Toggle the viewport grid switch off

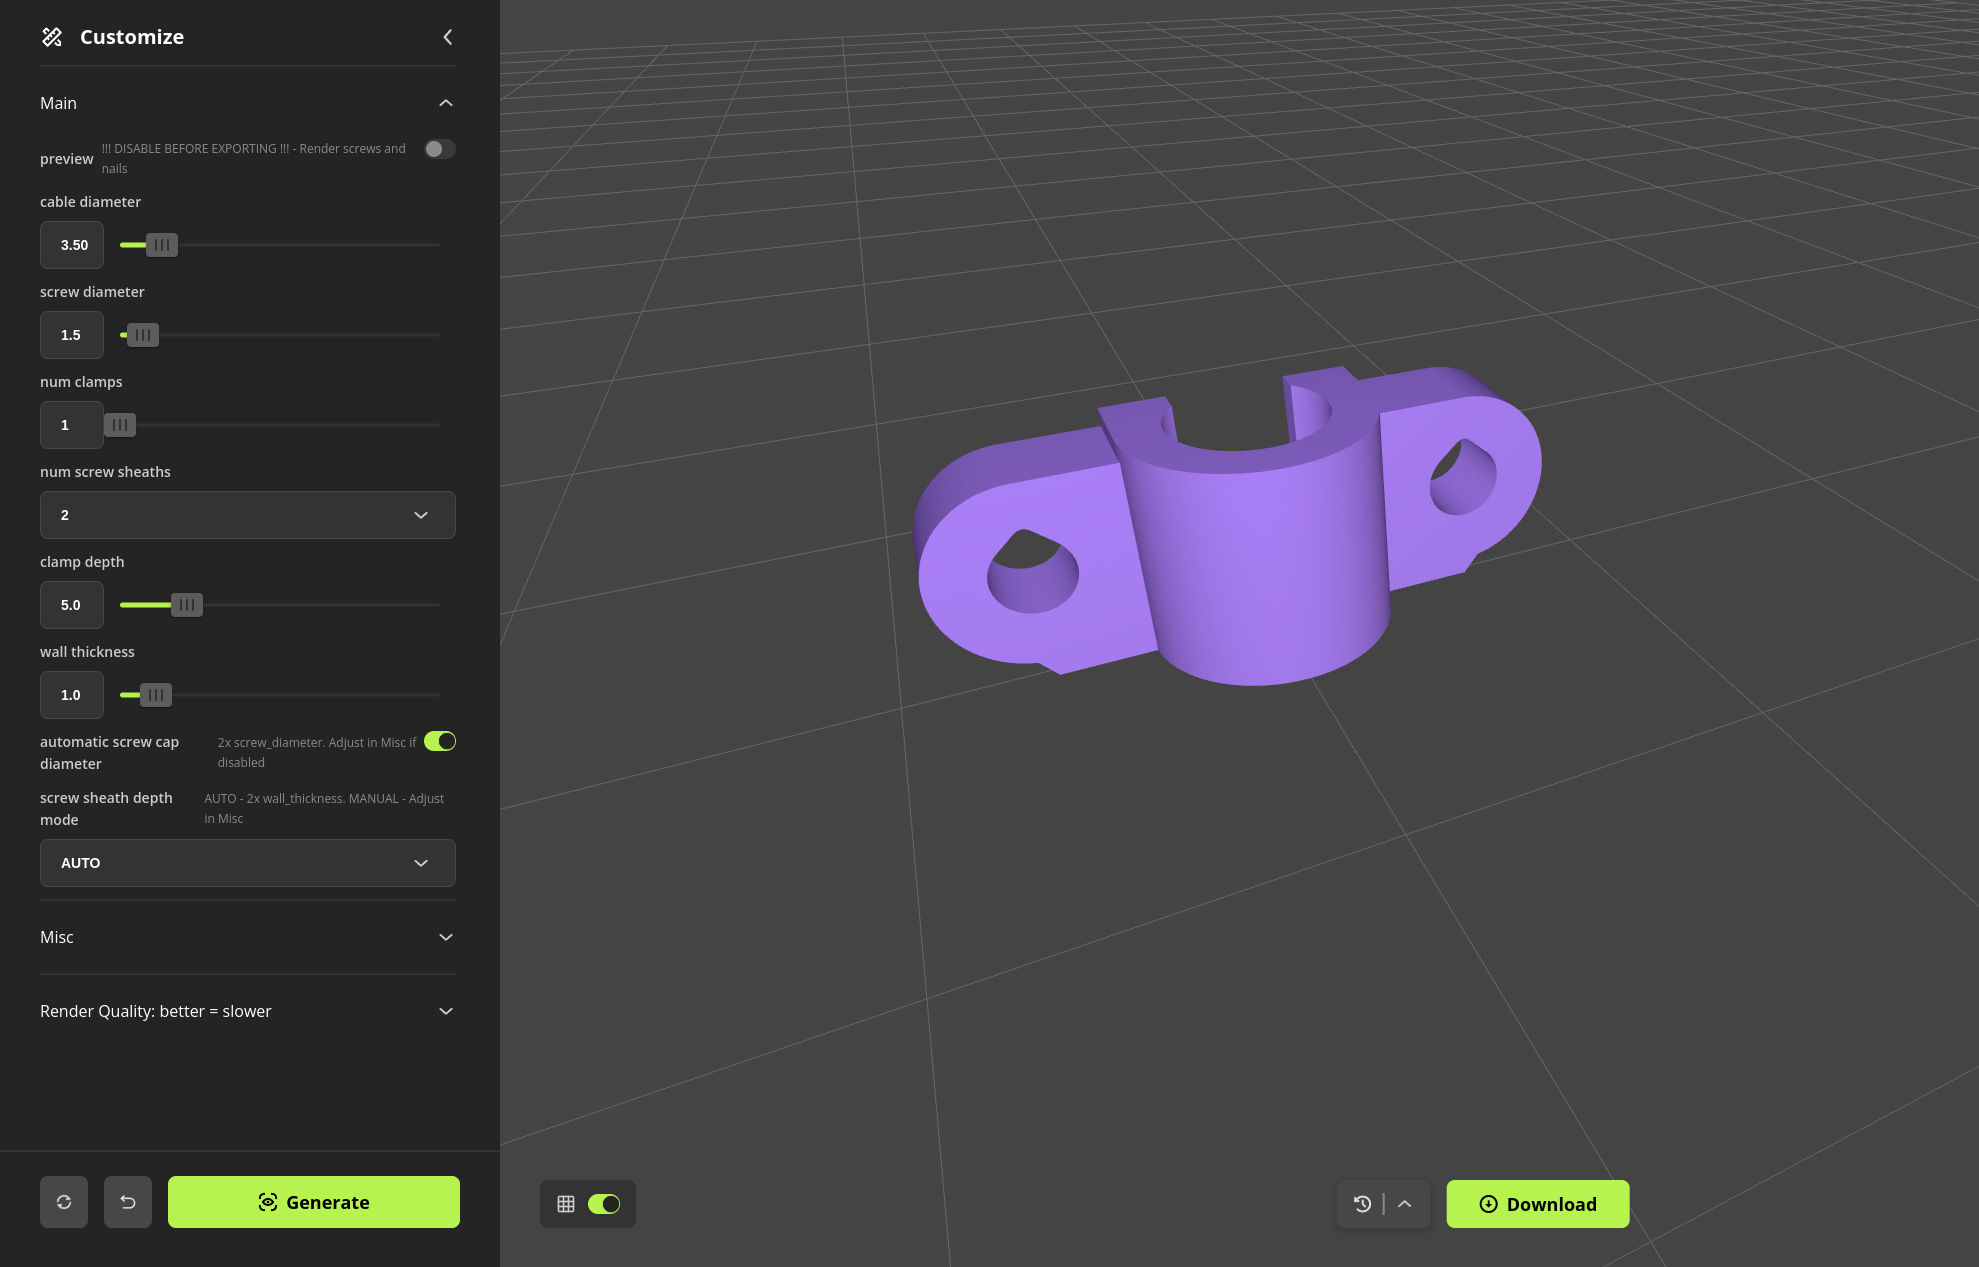point(604,1204)
